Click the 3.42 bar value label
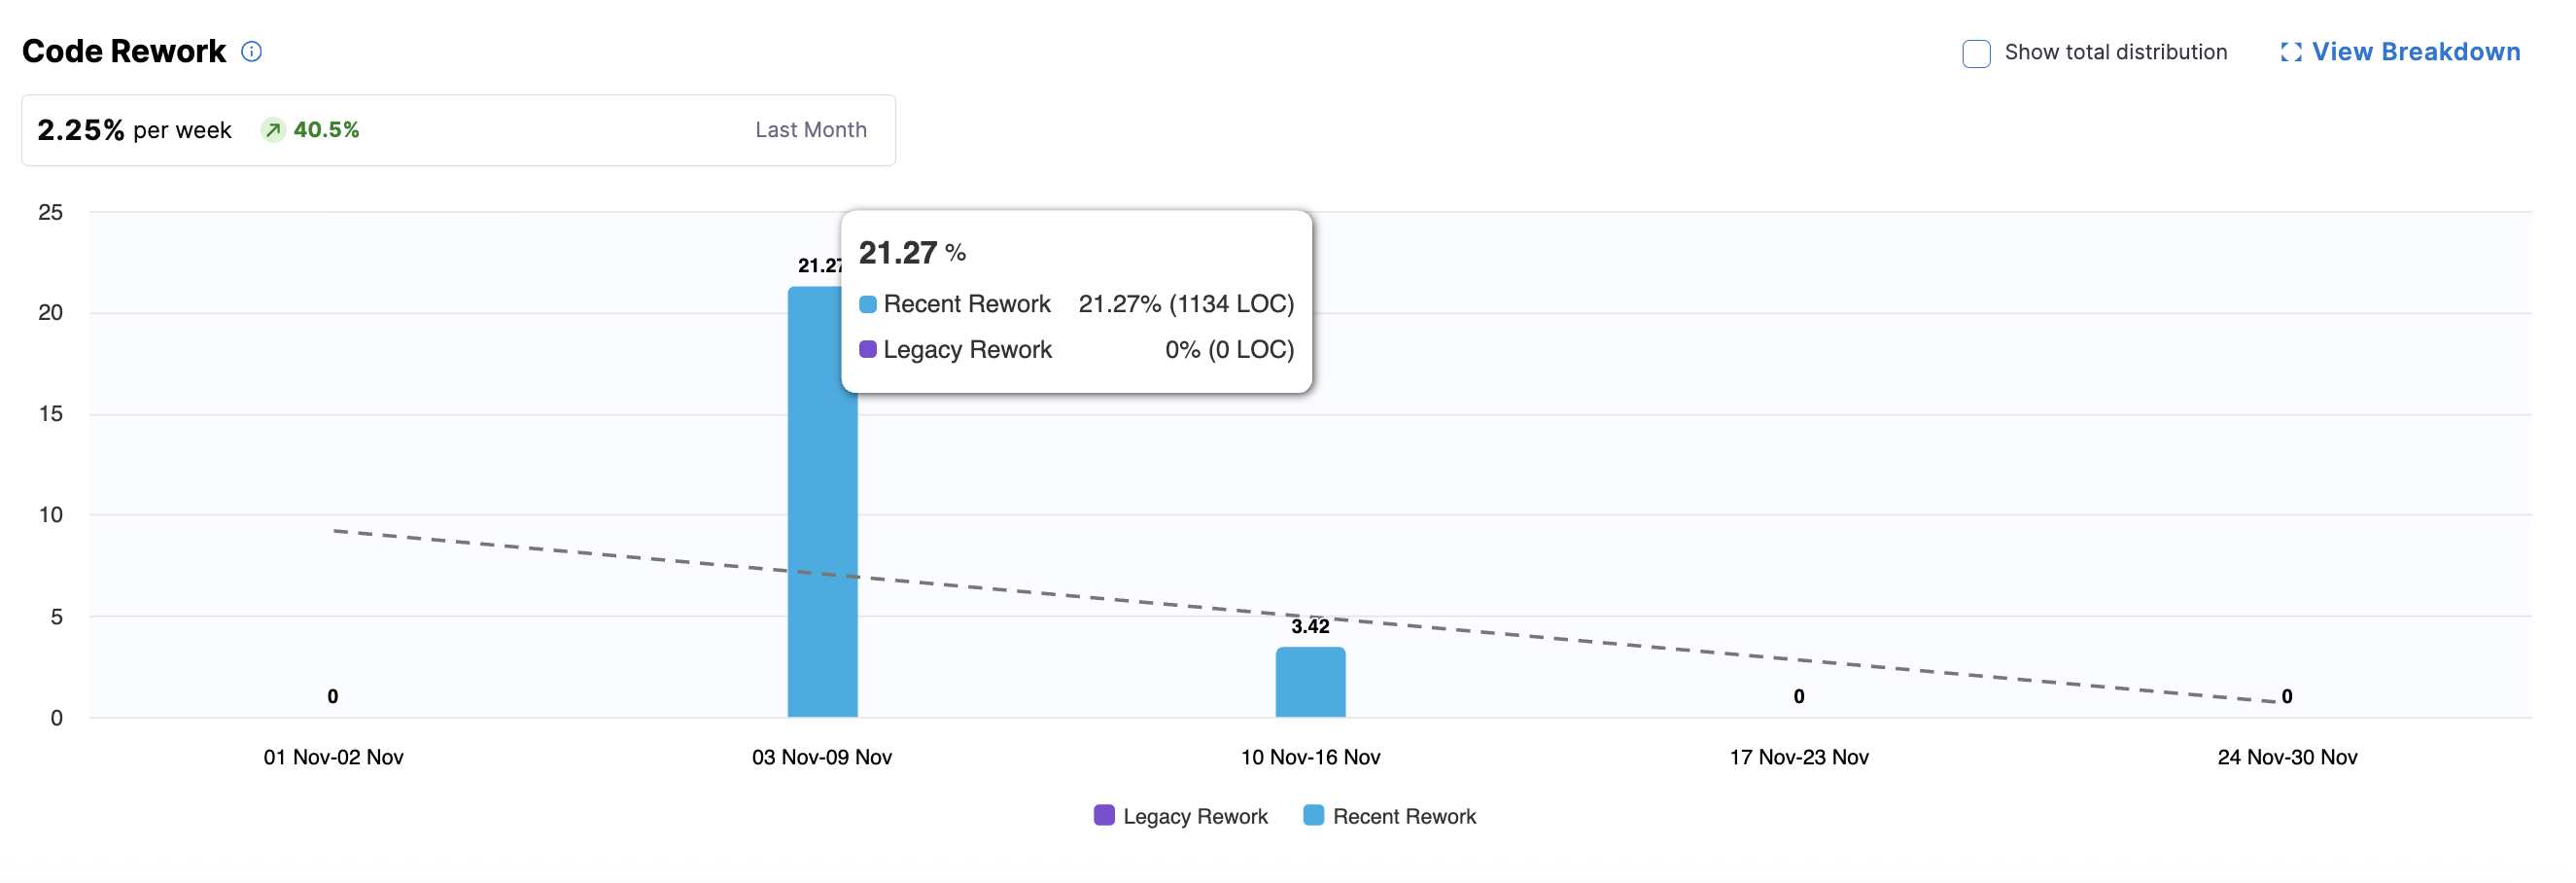 pos(1310,626)
